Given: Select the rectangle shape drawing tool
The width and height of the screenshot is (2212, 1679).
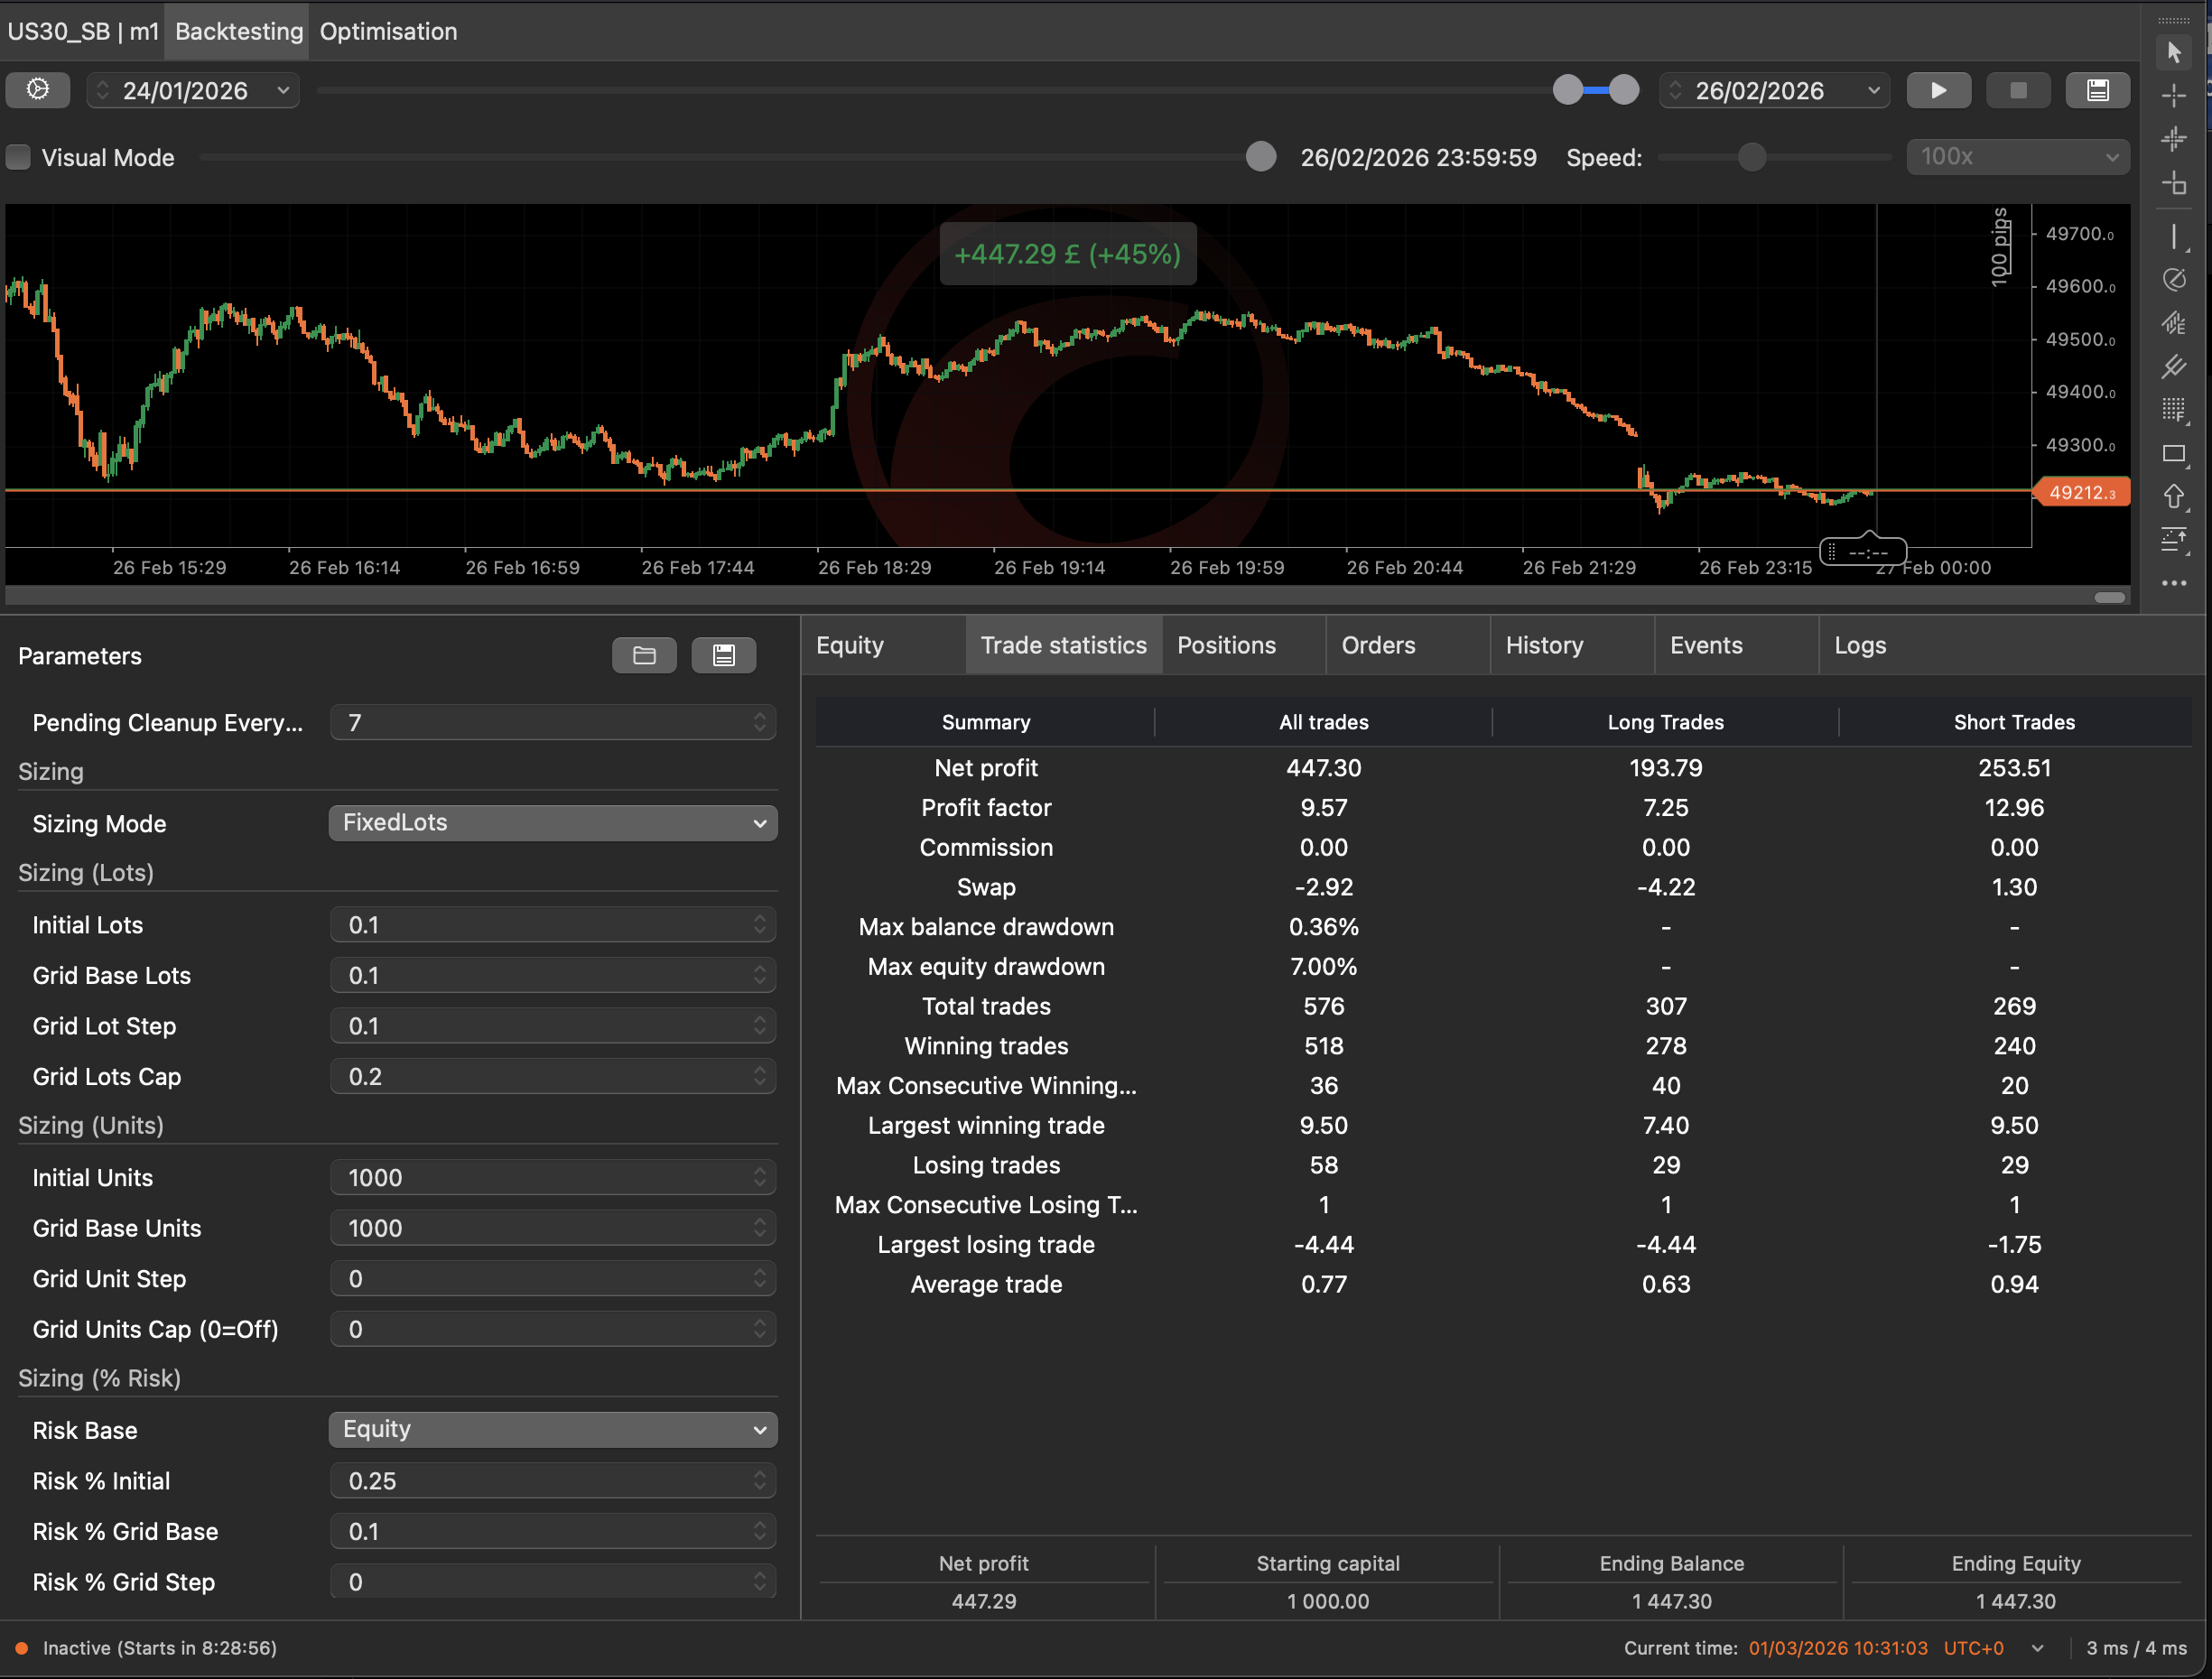Looking at the screenshot, I should (x=2173, y=454).
